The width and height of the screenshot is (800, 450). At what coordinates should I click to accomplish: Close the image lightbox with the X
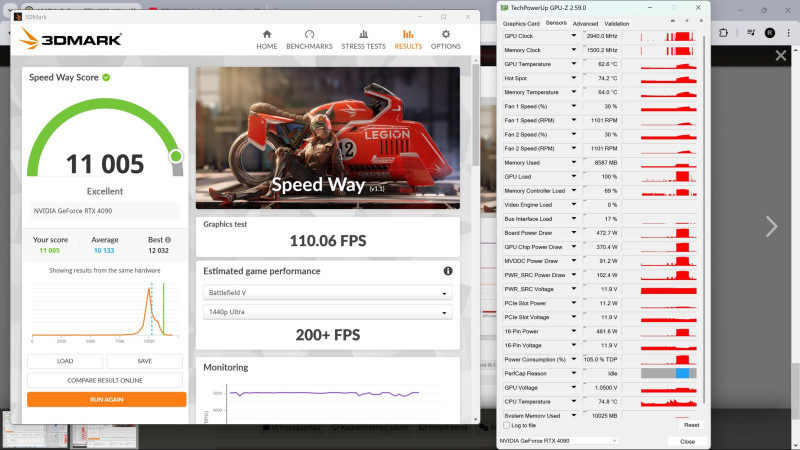click(781, 55)
